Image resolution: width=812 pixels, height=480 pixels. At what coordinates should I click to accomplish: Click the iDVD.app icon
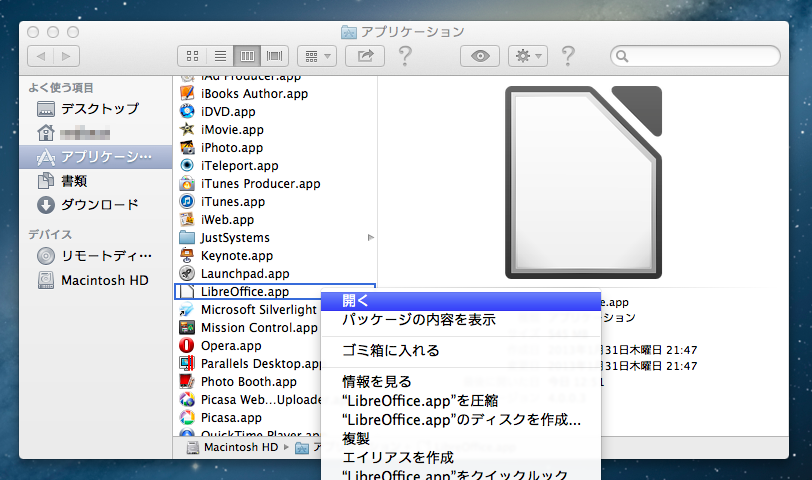[187, 111]
